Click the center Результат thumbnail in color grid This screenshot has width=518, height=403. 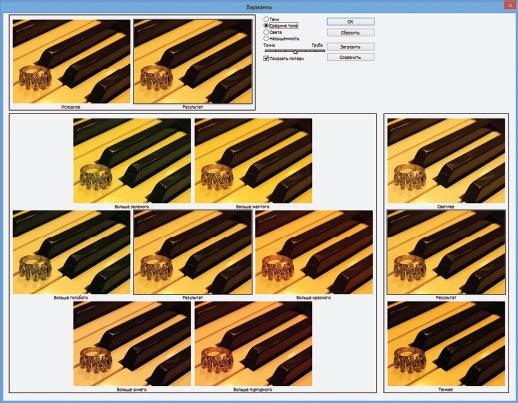pos(193,252)
